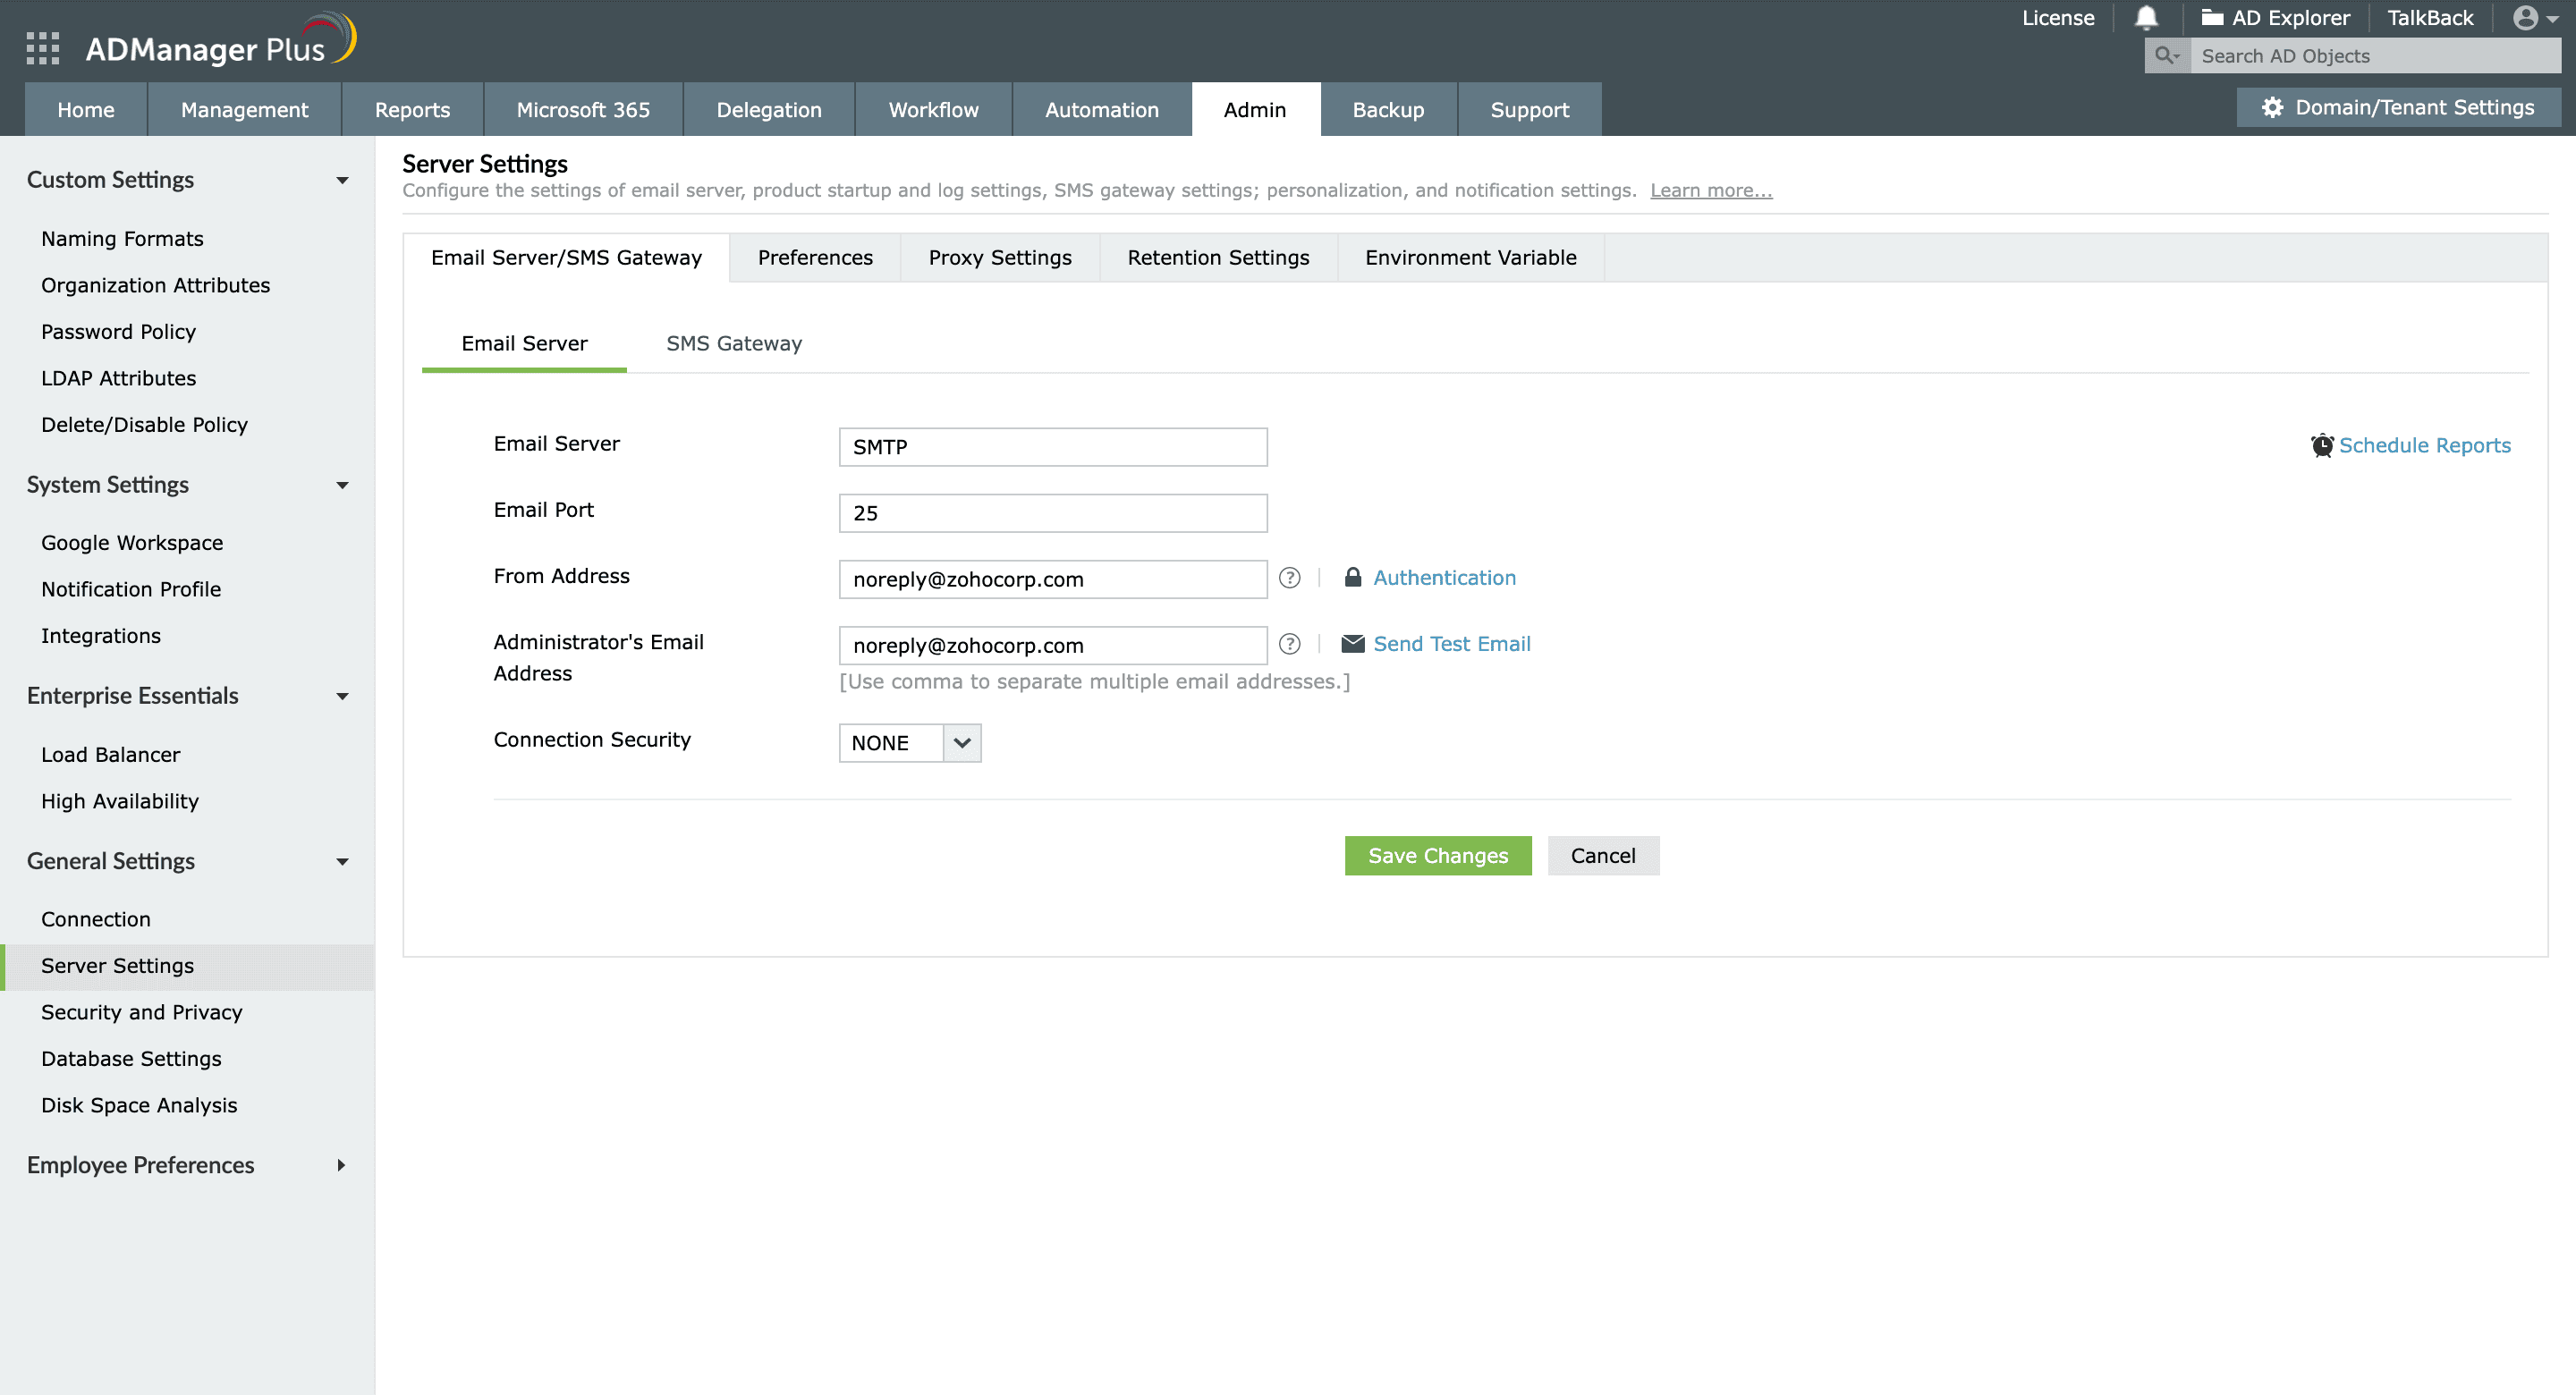
Task: Collapse the Enterprise Essentials section
Action: (x=342, y=697)
